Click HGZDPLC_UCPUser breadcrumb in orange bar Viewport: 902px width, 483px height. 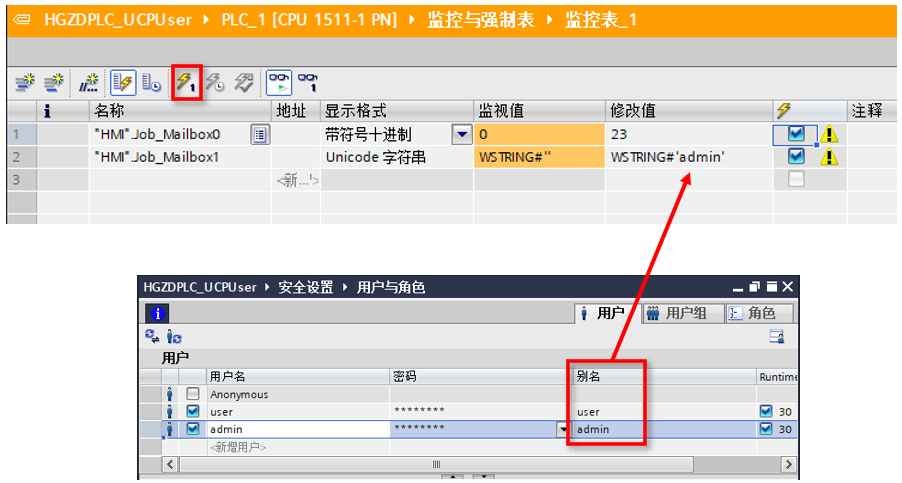click(118, 20)
